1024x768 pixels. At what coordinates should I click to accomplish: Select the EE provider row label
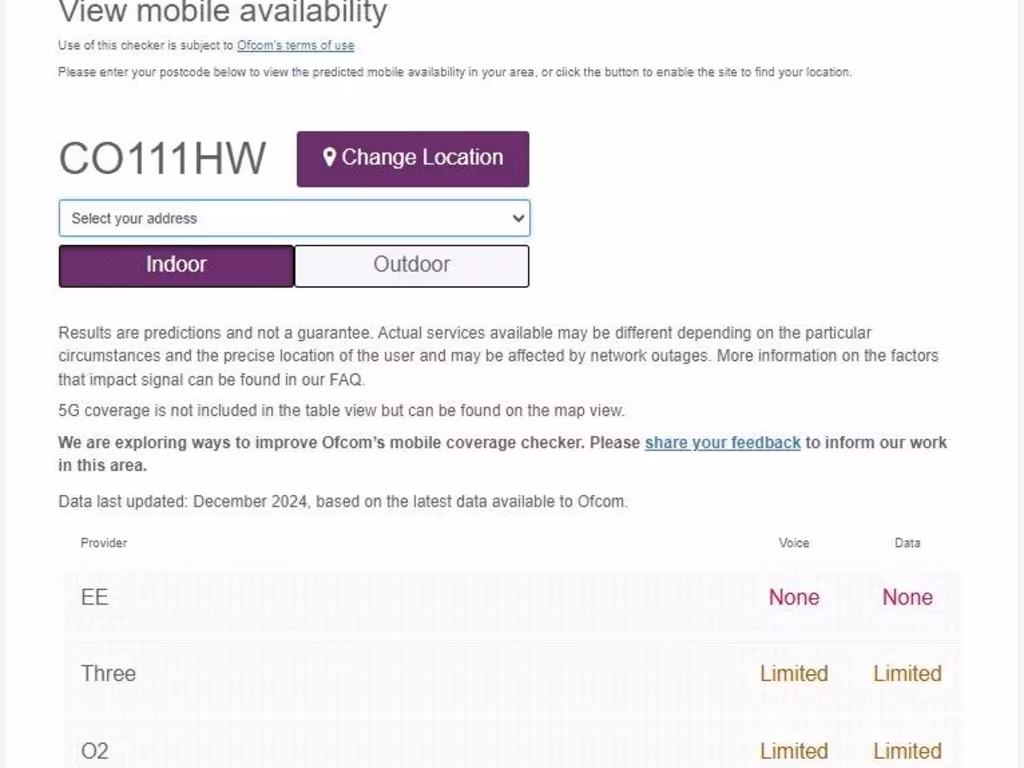[94, 597]
